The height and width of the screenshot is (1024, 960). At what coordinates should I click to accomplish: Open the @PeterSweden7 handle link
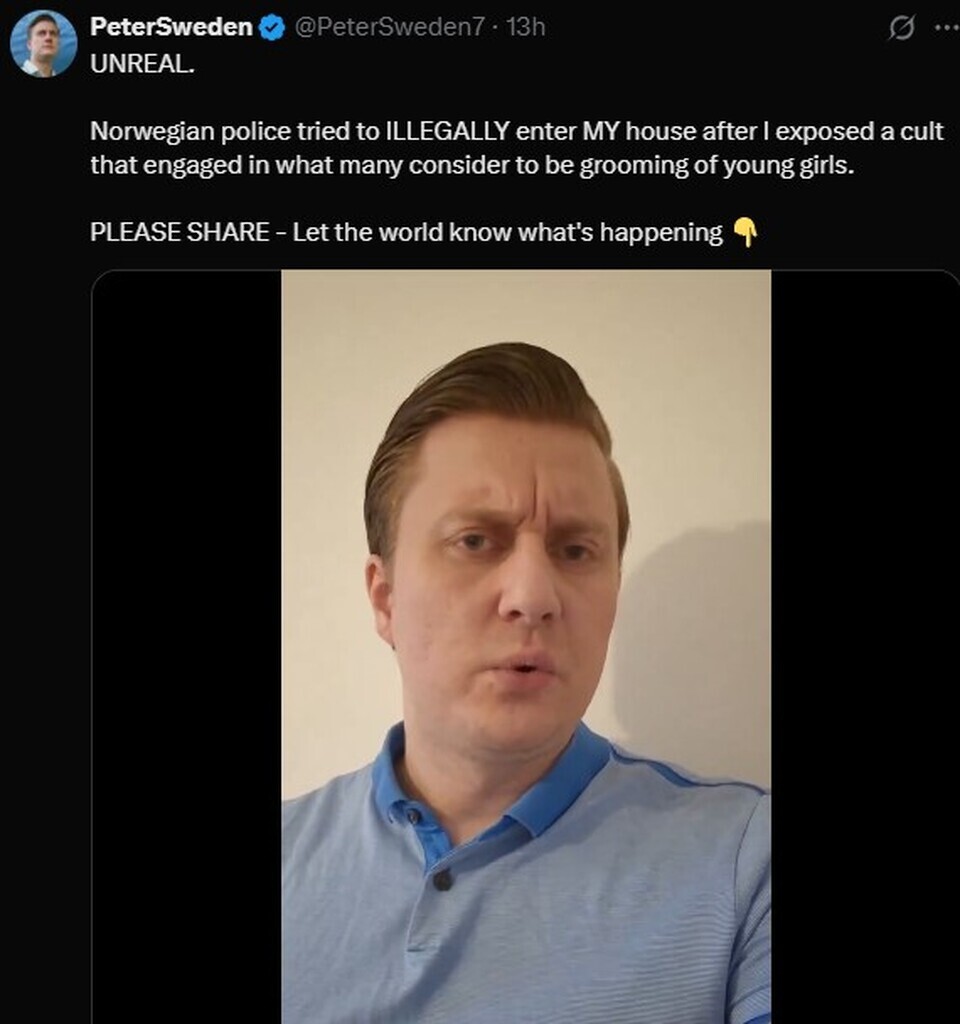click(x=390, y=27)
